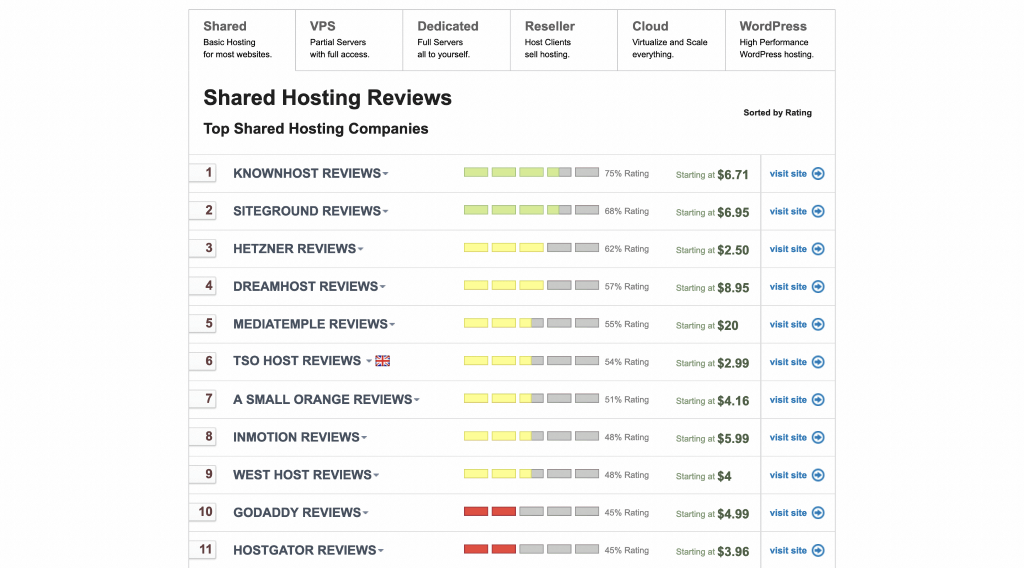Select the WordPress hosting tab
Viewport: 1024px width, 568px height.
(779, 40)
